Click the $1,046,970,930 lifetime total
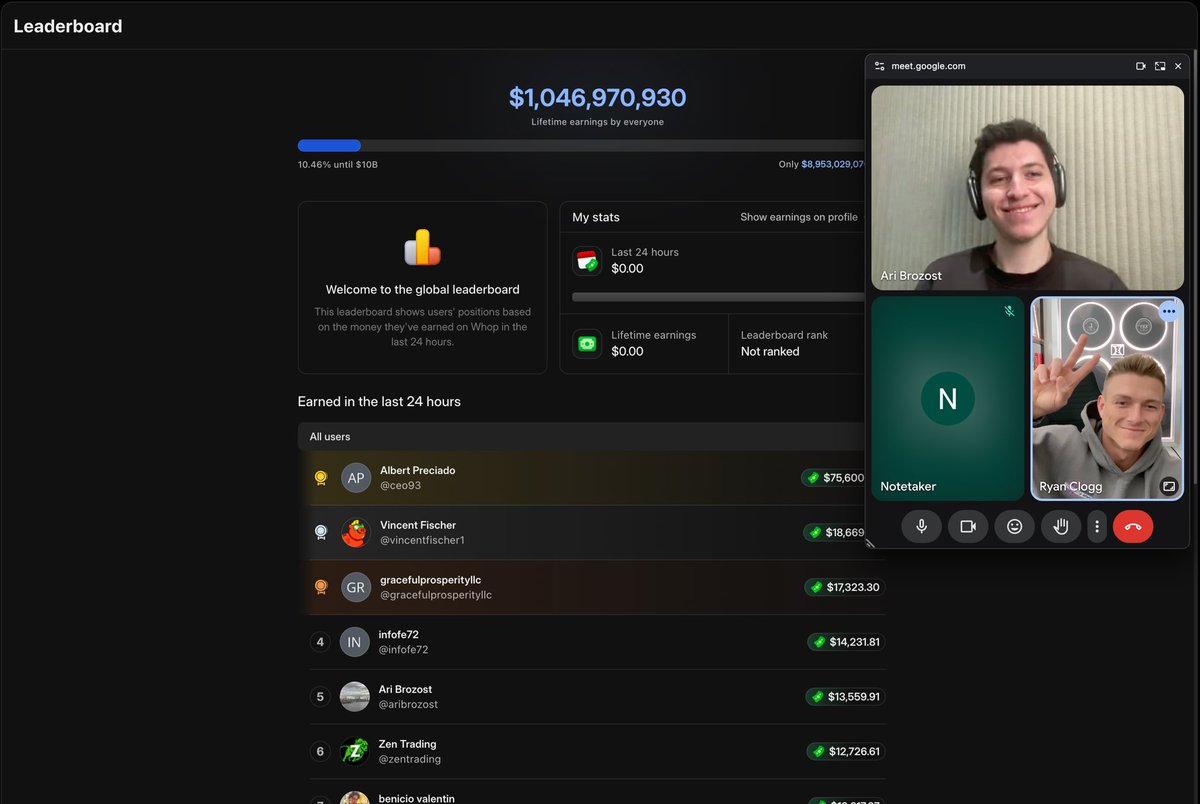The width and height of the screenshot is (1200, 804). pyautogui.click(x=597, y=98)
